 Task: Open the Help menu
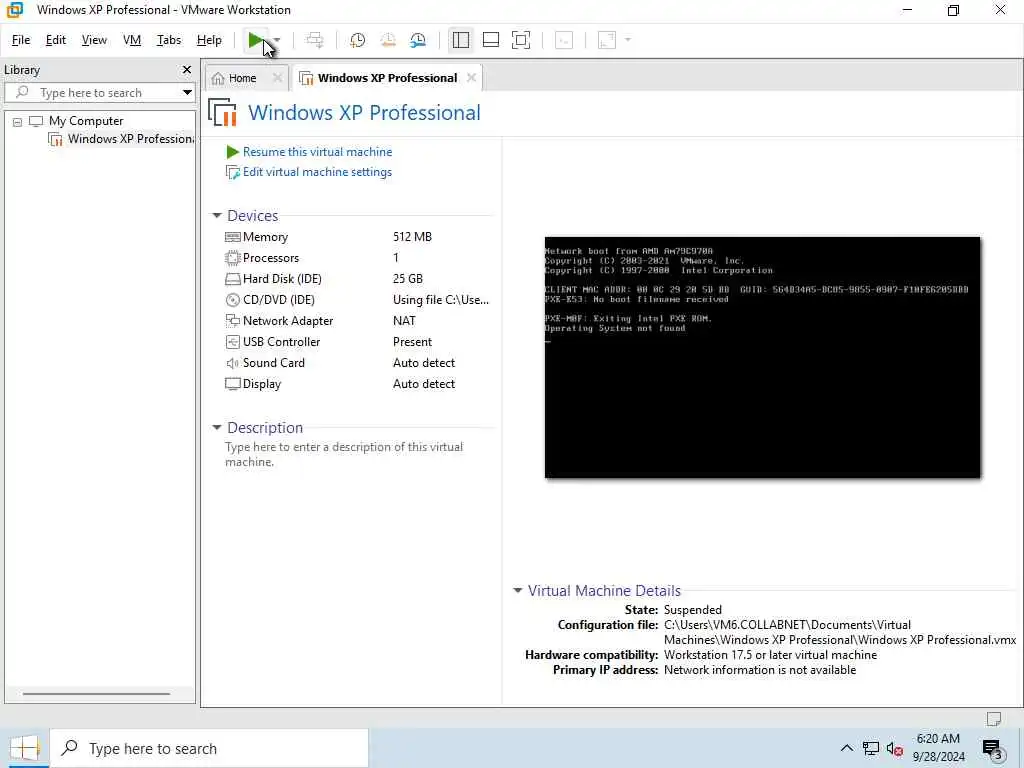[x=209, y=40]
